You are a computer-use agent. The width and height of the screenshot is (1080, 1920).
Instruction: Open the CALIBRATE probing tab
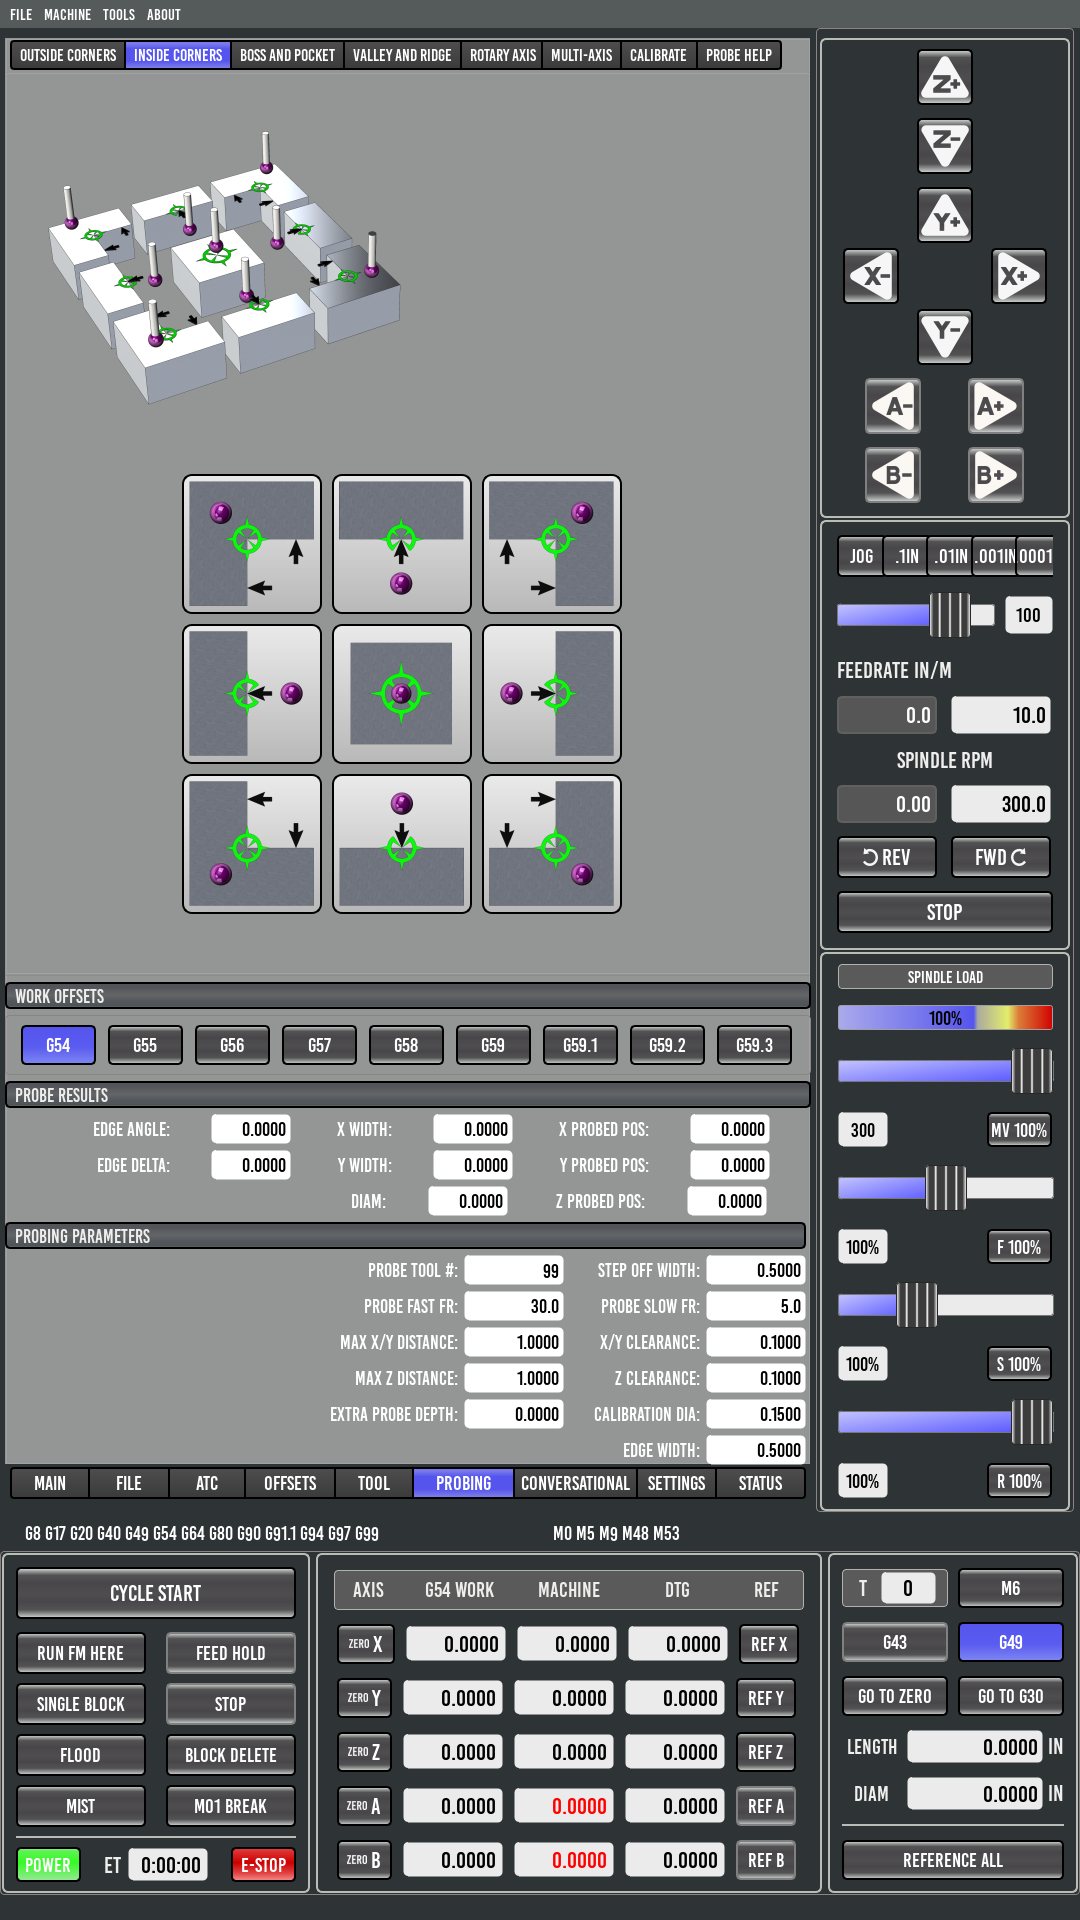coord(658,55)
